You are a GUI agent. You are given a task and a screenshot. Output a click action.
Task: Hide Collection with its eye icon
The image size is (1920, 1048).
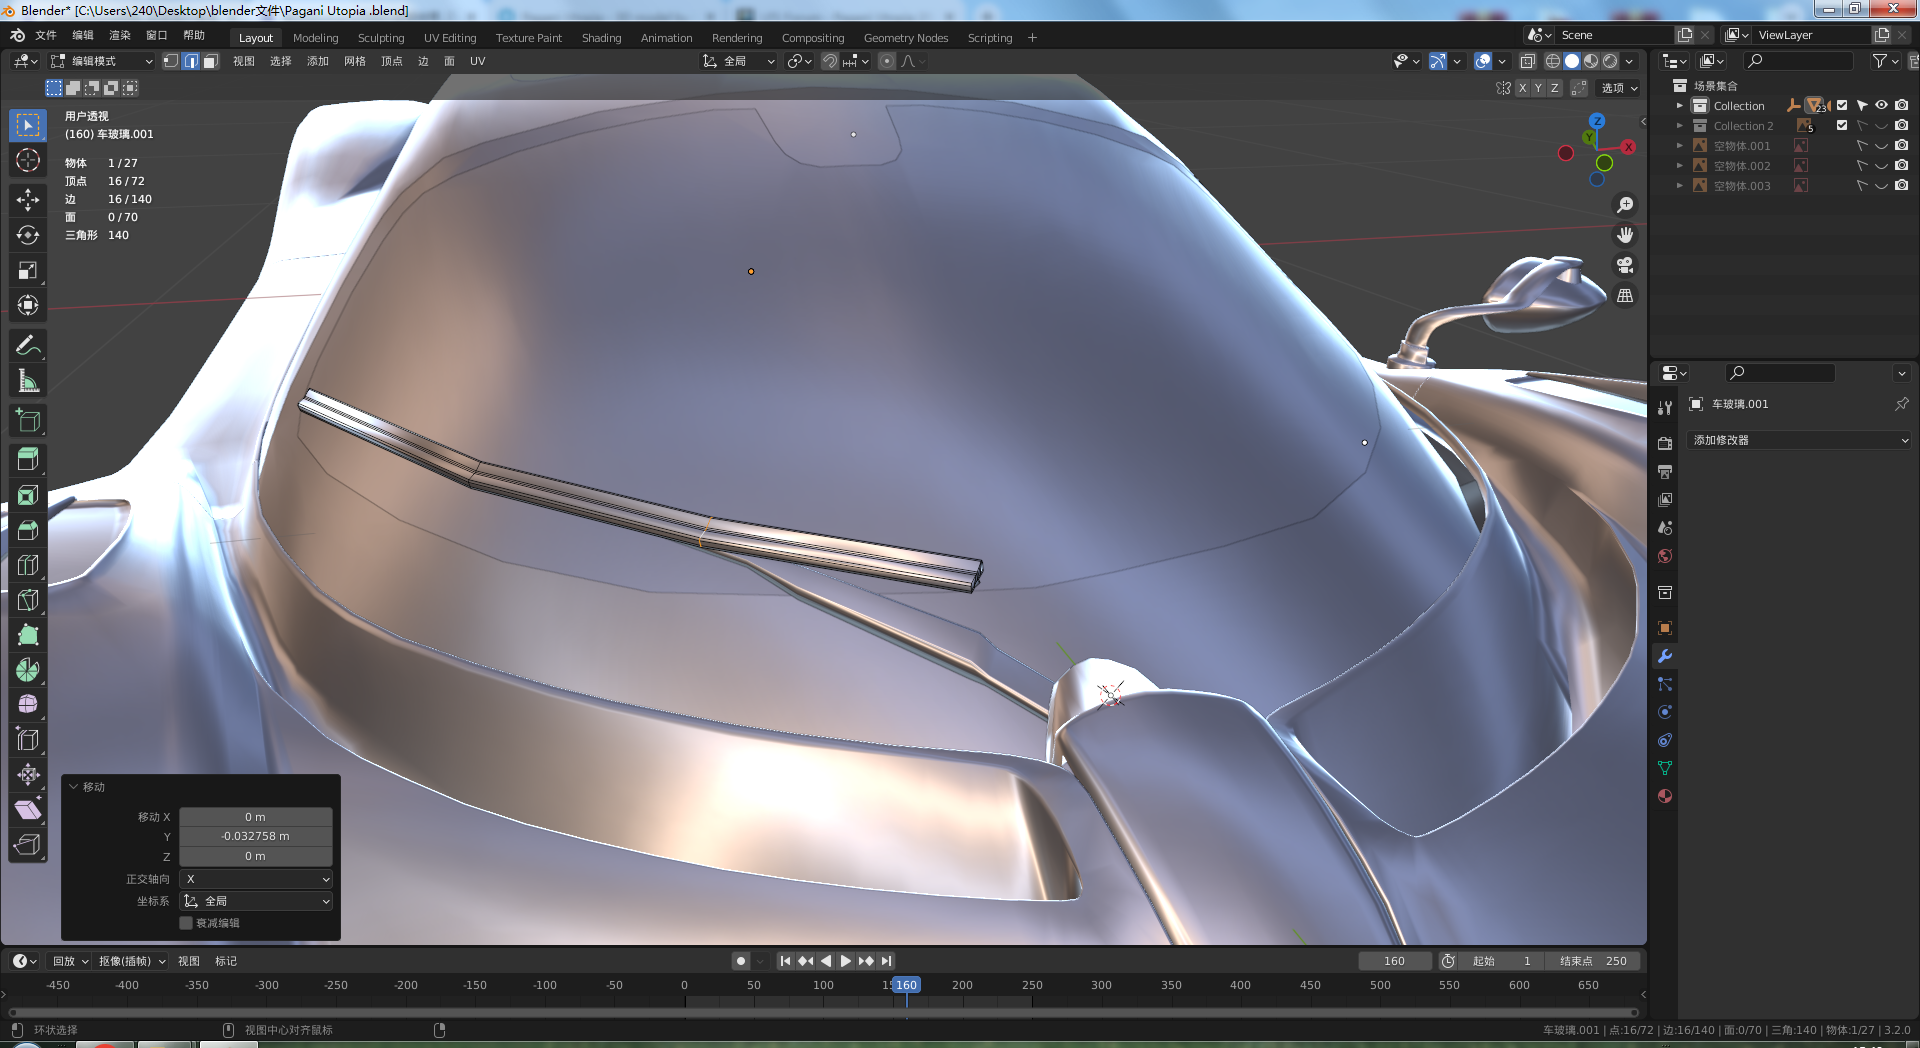pos(1881,105)
